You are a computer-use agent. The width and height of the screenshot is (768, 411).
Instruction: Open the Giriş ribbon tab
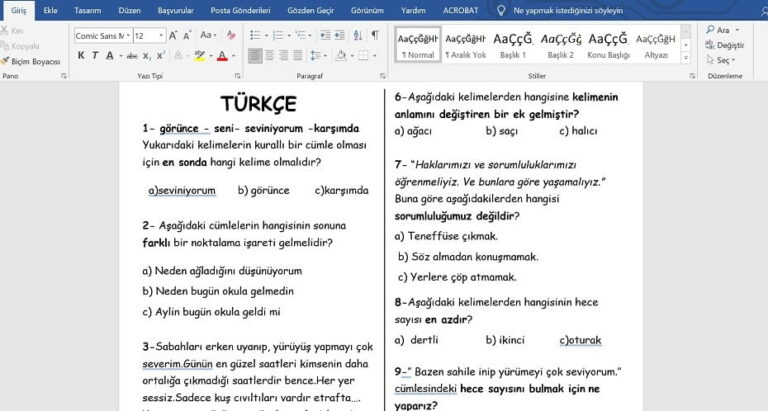pyautogui.click(x=19, y=10)
